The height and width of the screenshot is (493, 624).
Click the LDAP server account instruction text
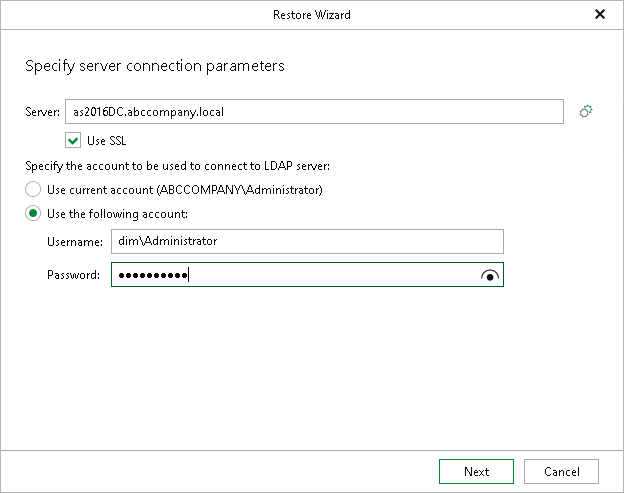click(177, 166)
